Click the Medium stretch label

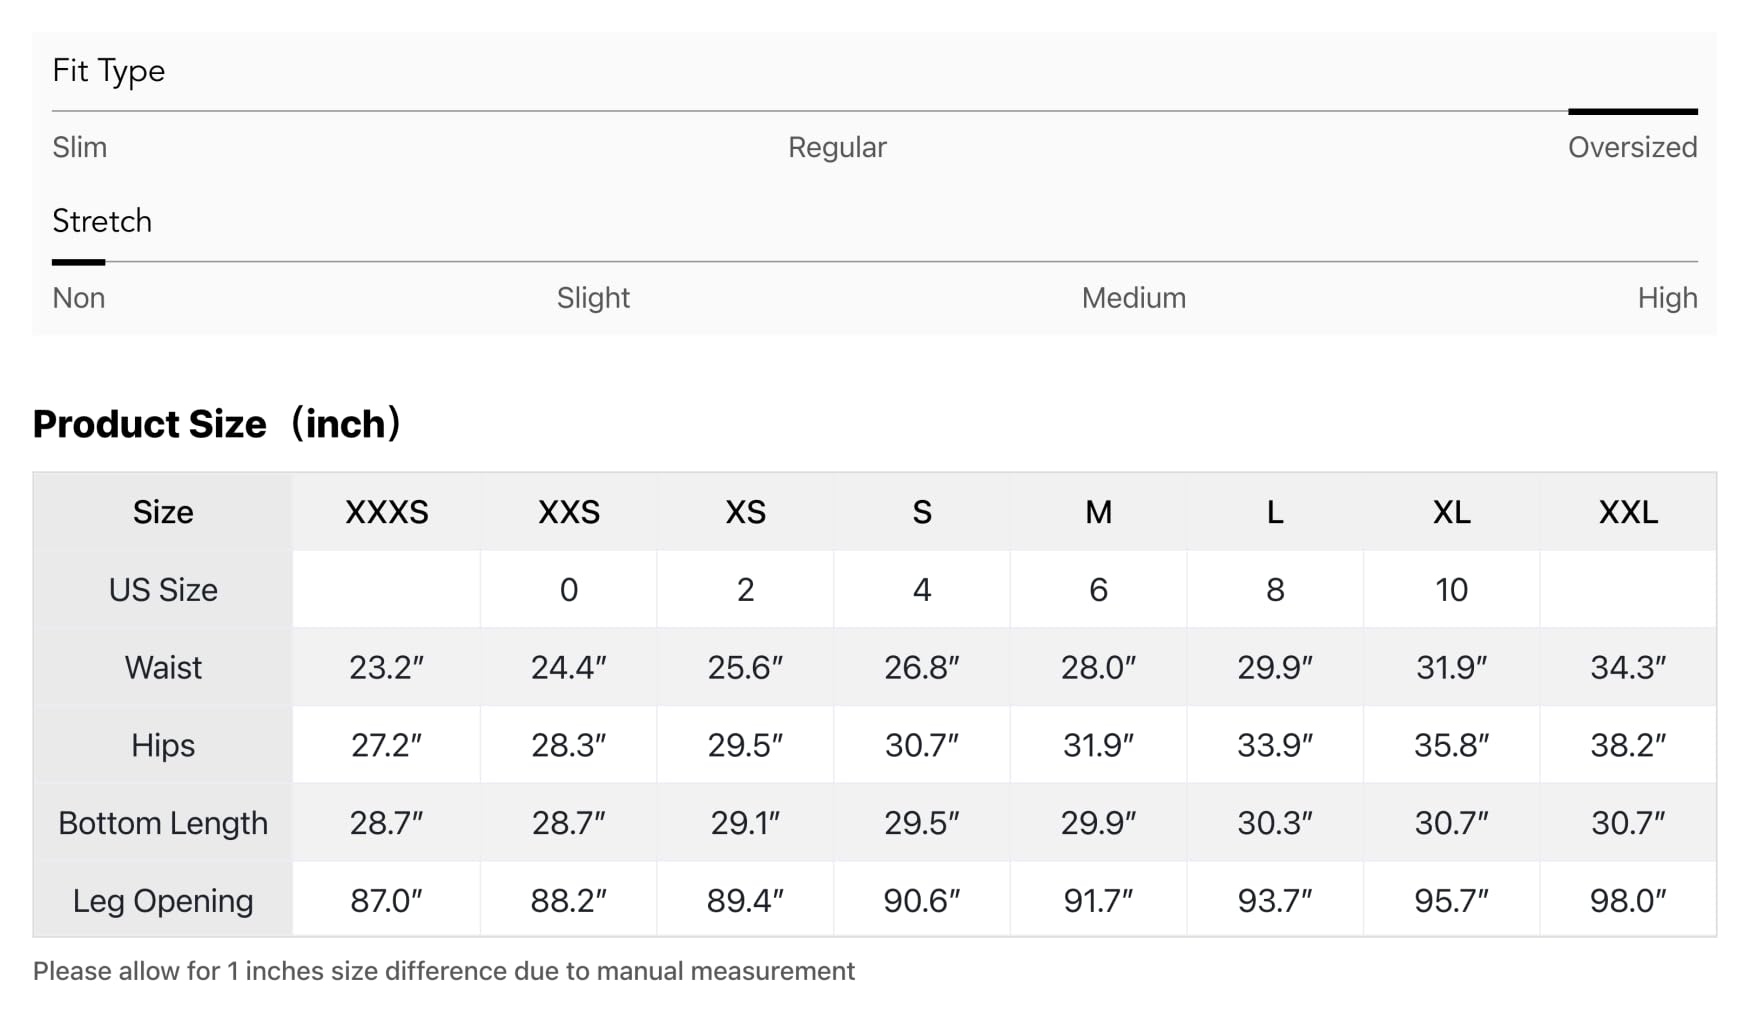(1133, 298)
